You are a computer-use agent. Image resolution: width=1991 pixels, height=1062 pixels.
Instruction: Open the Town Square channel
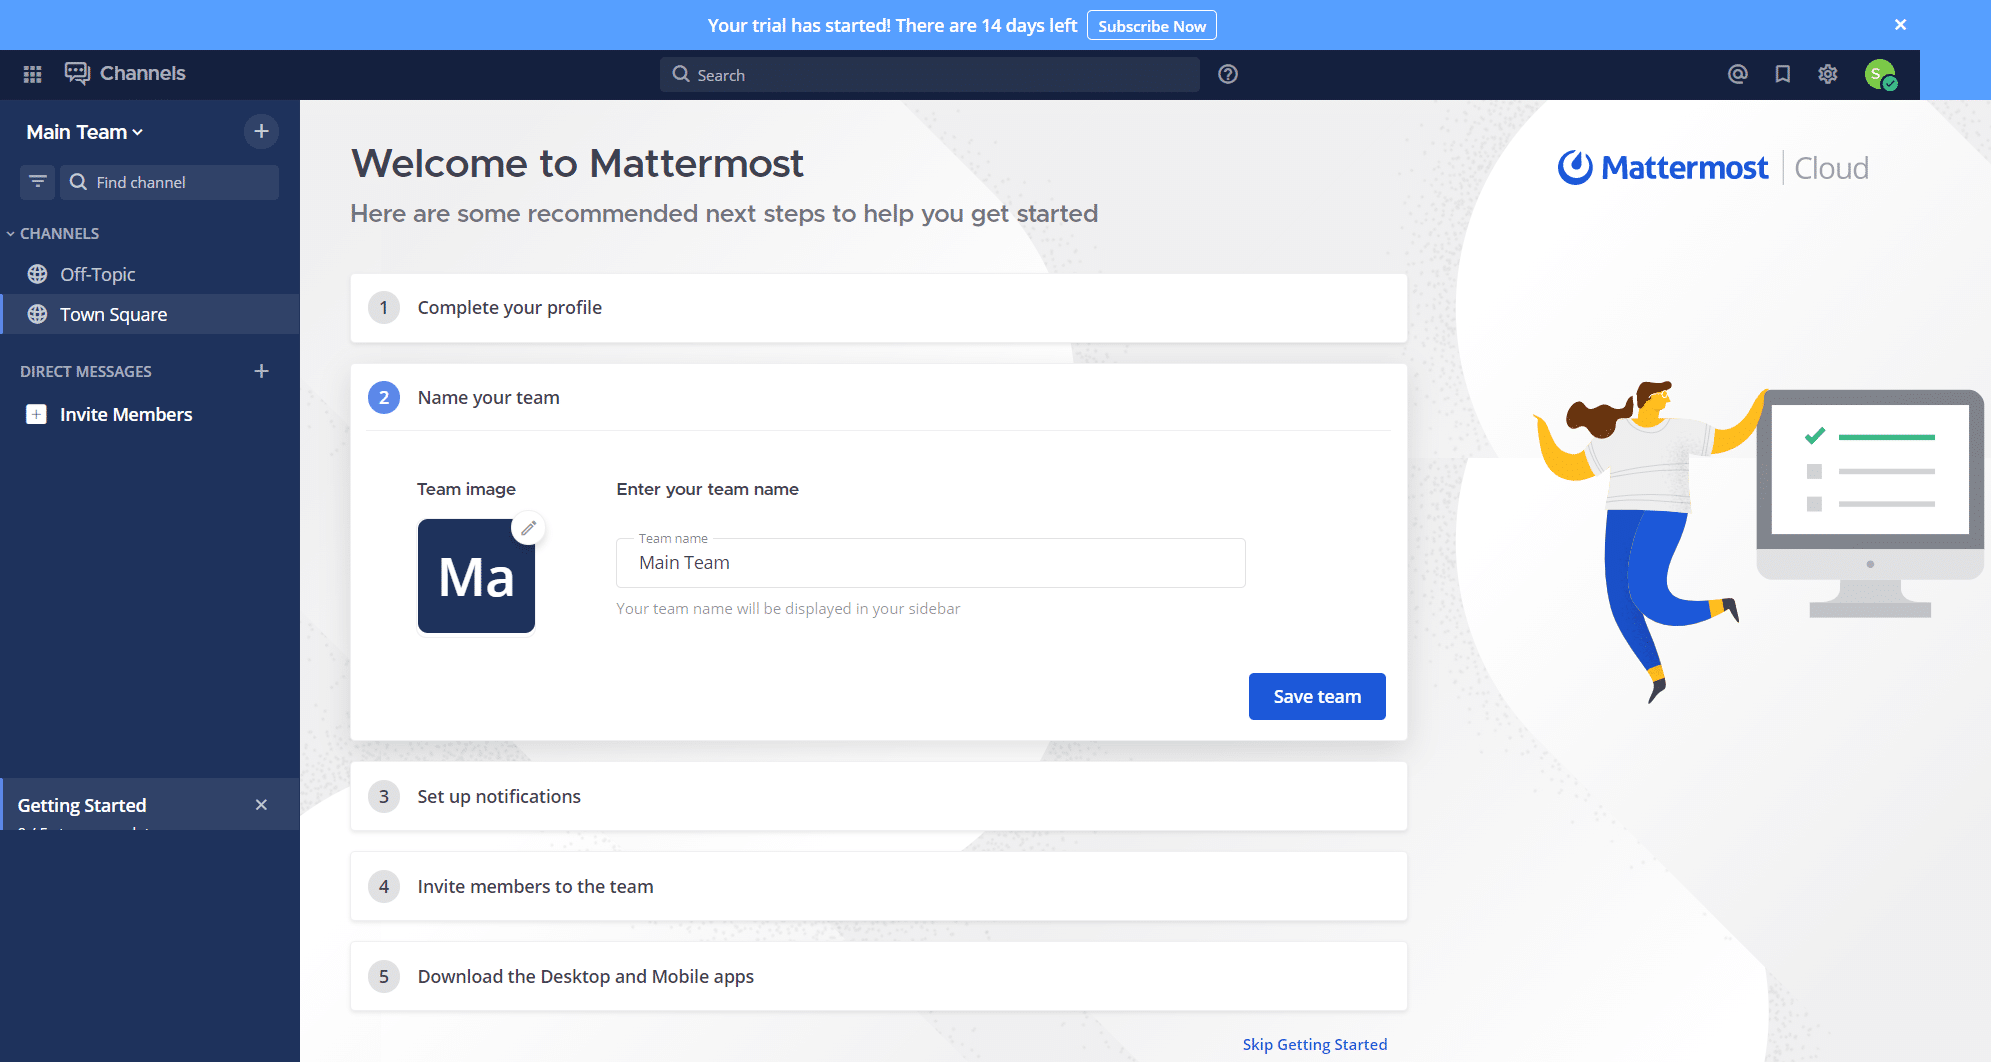pos(150,314)
